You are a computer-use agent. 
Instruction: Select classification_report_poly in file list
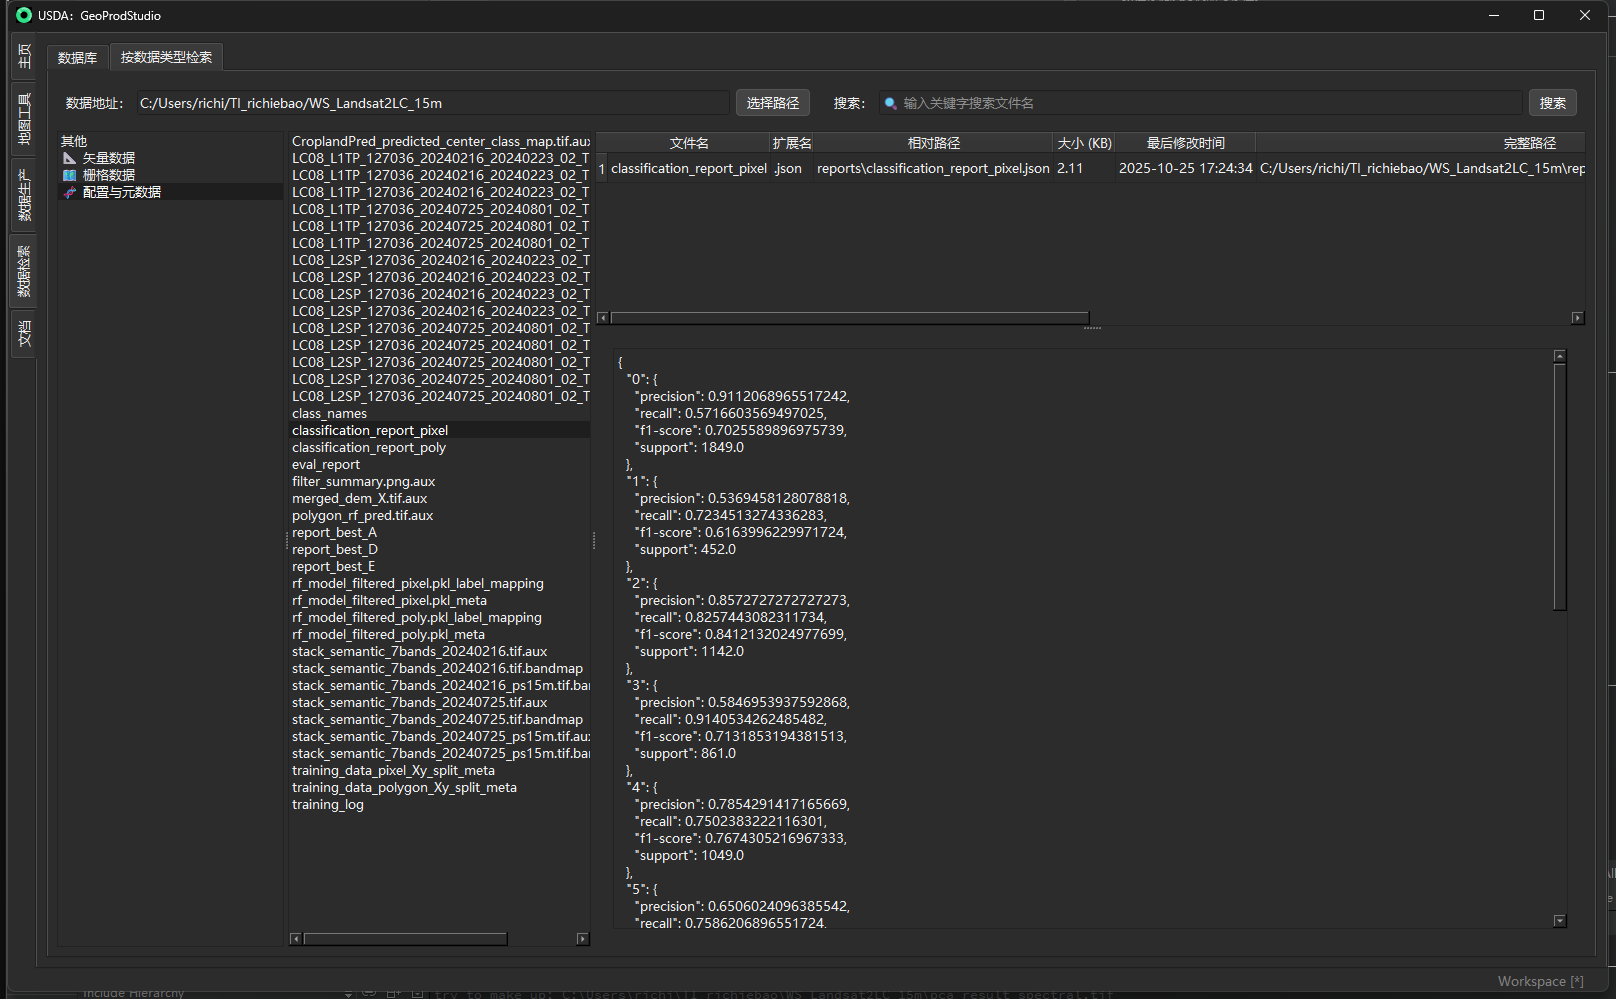(369, 447)
